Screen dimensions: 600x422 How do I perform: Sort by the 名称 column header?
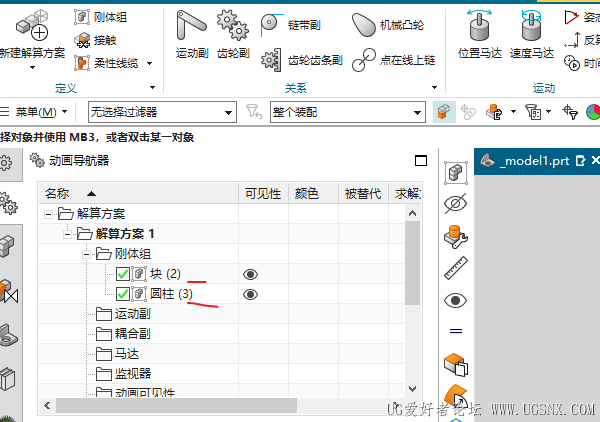click(x=139, y=194)
